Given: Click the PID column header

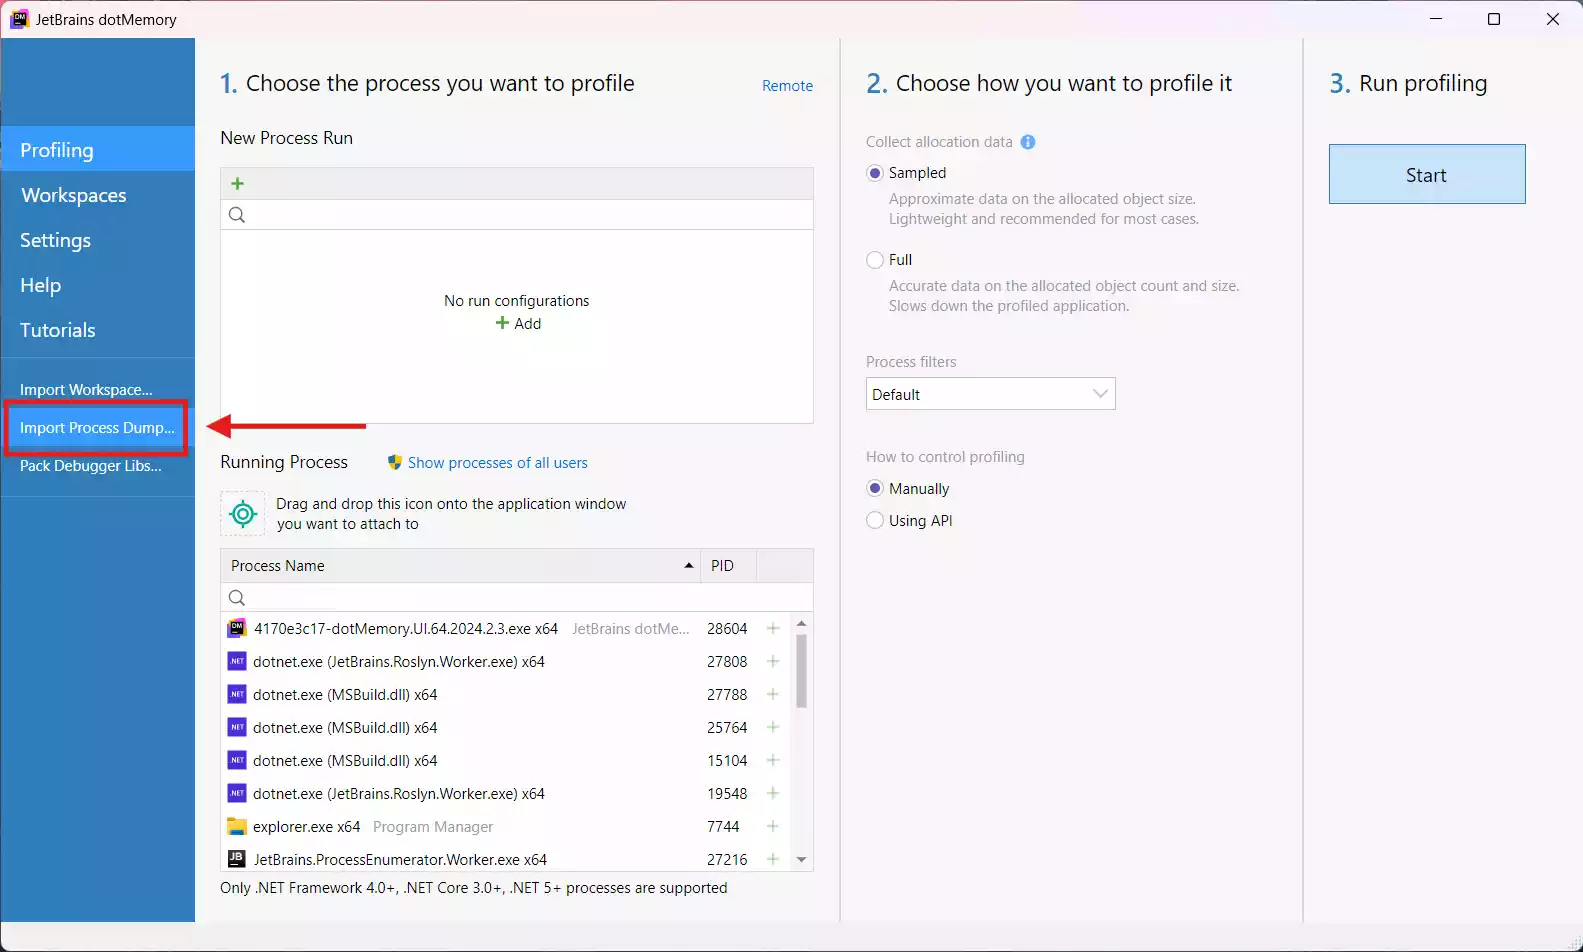Looking at the screenshot, I should [728, 566].
